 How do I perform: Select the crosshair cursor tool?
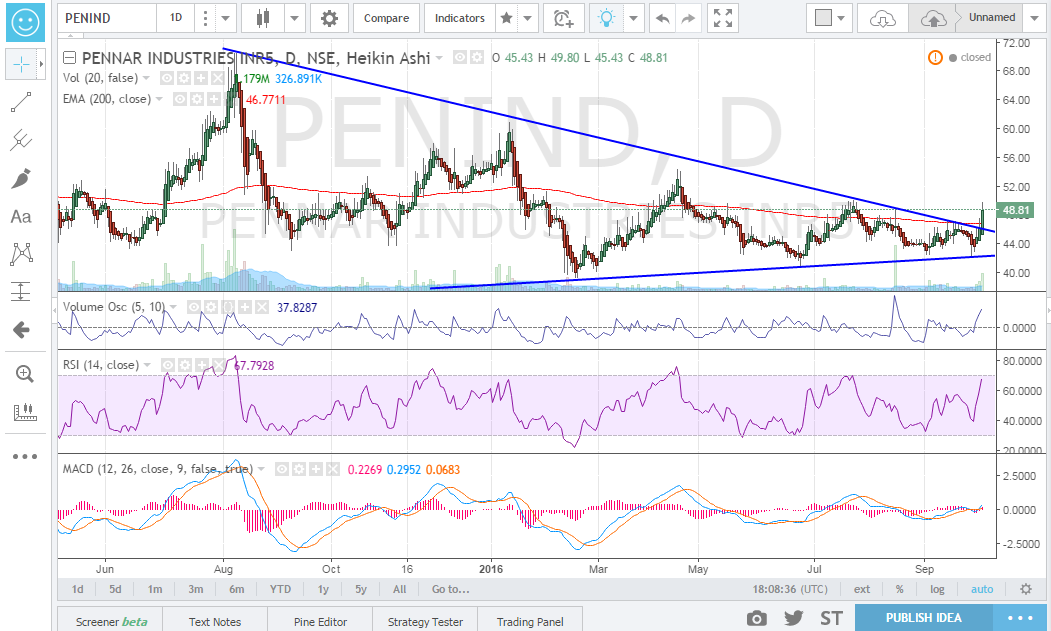(x=22, y=64)
